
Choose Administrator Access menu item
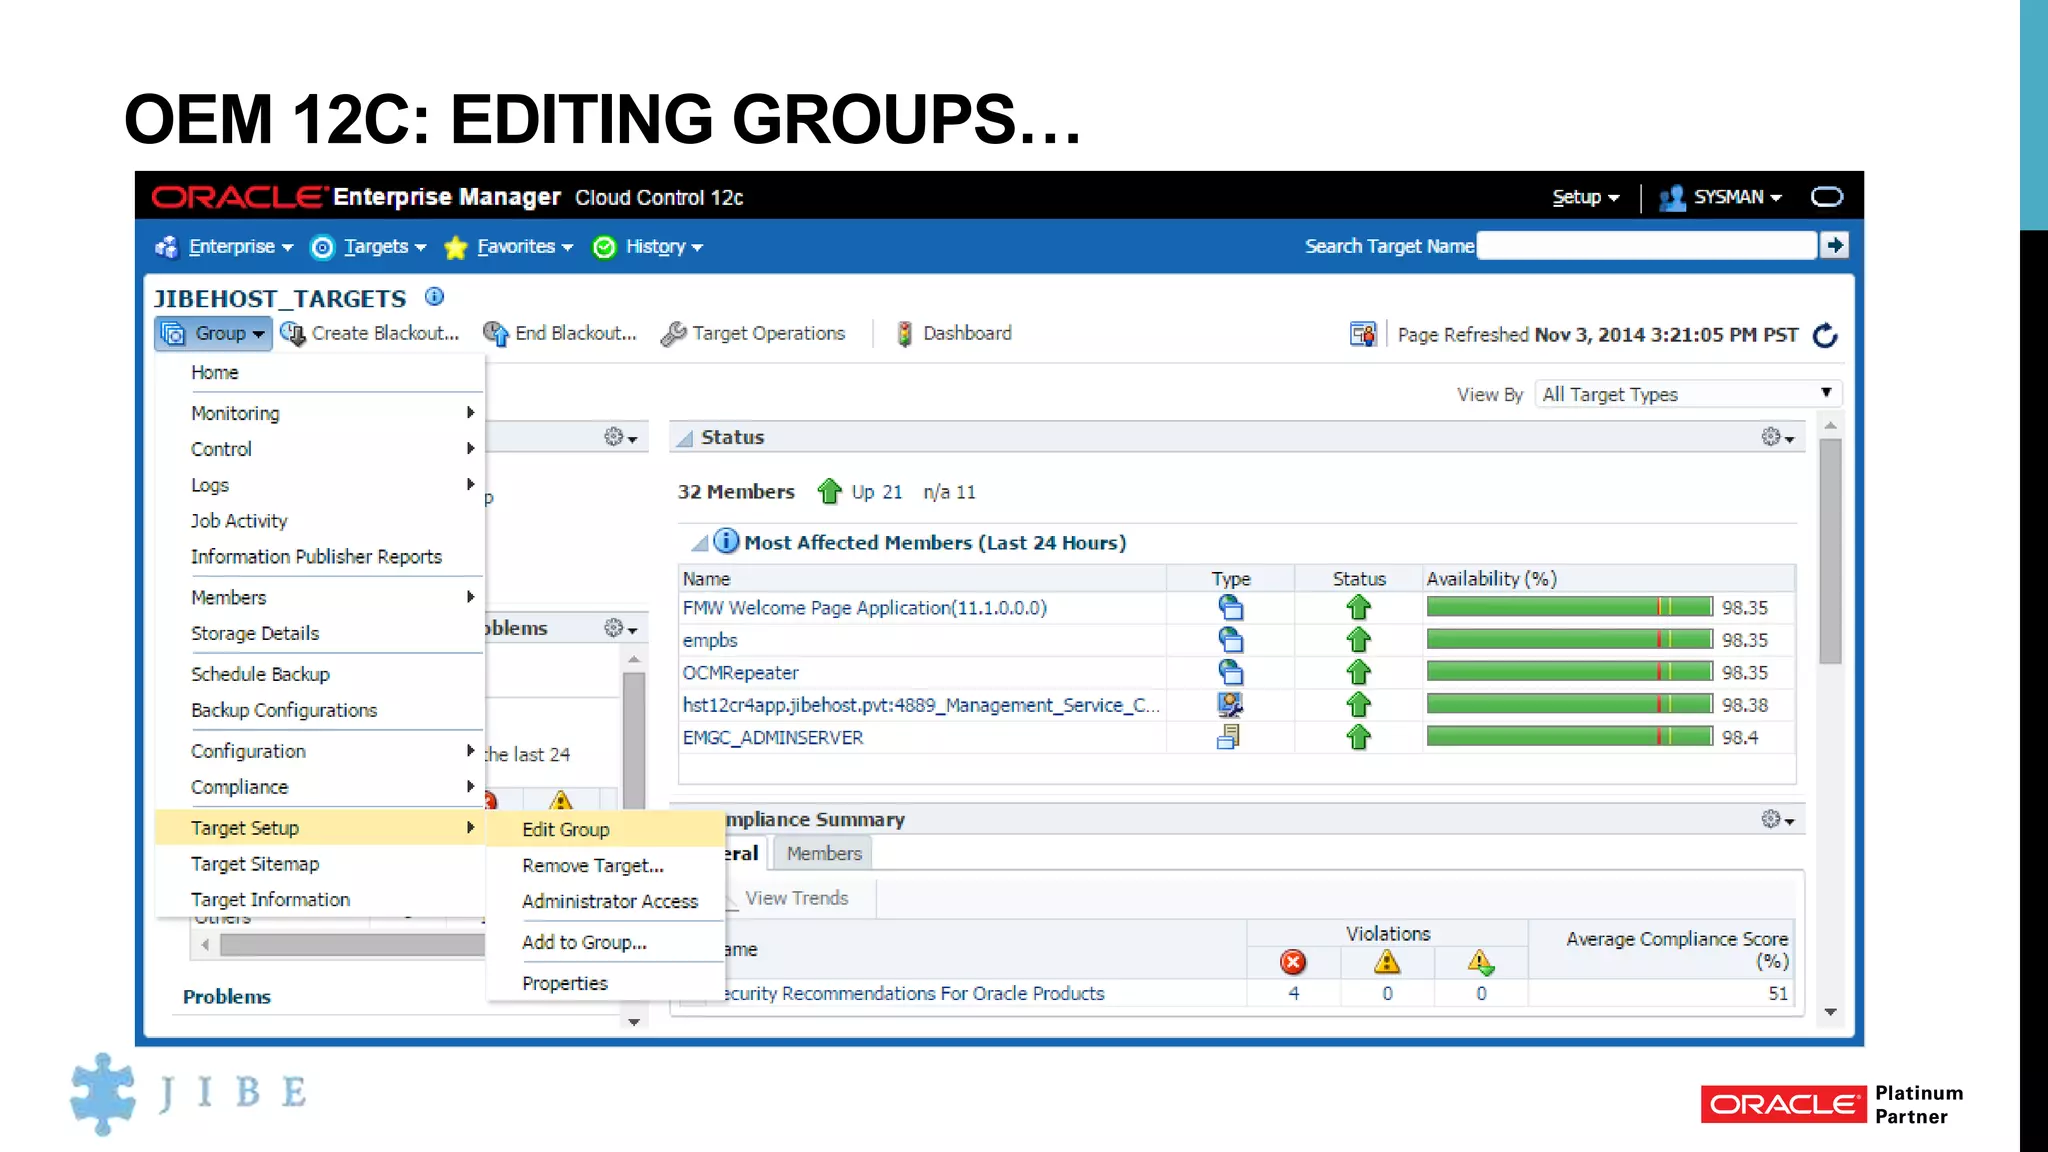[x=605, y=901]
